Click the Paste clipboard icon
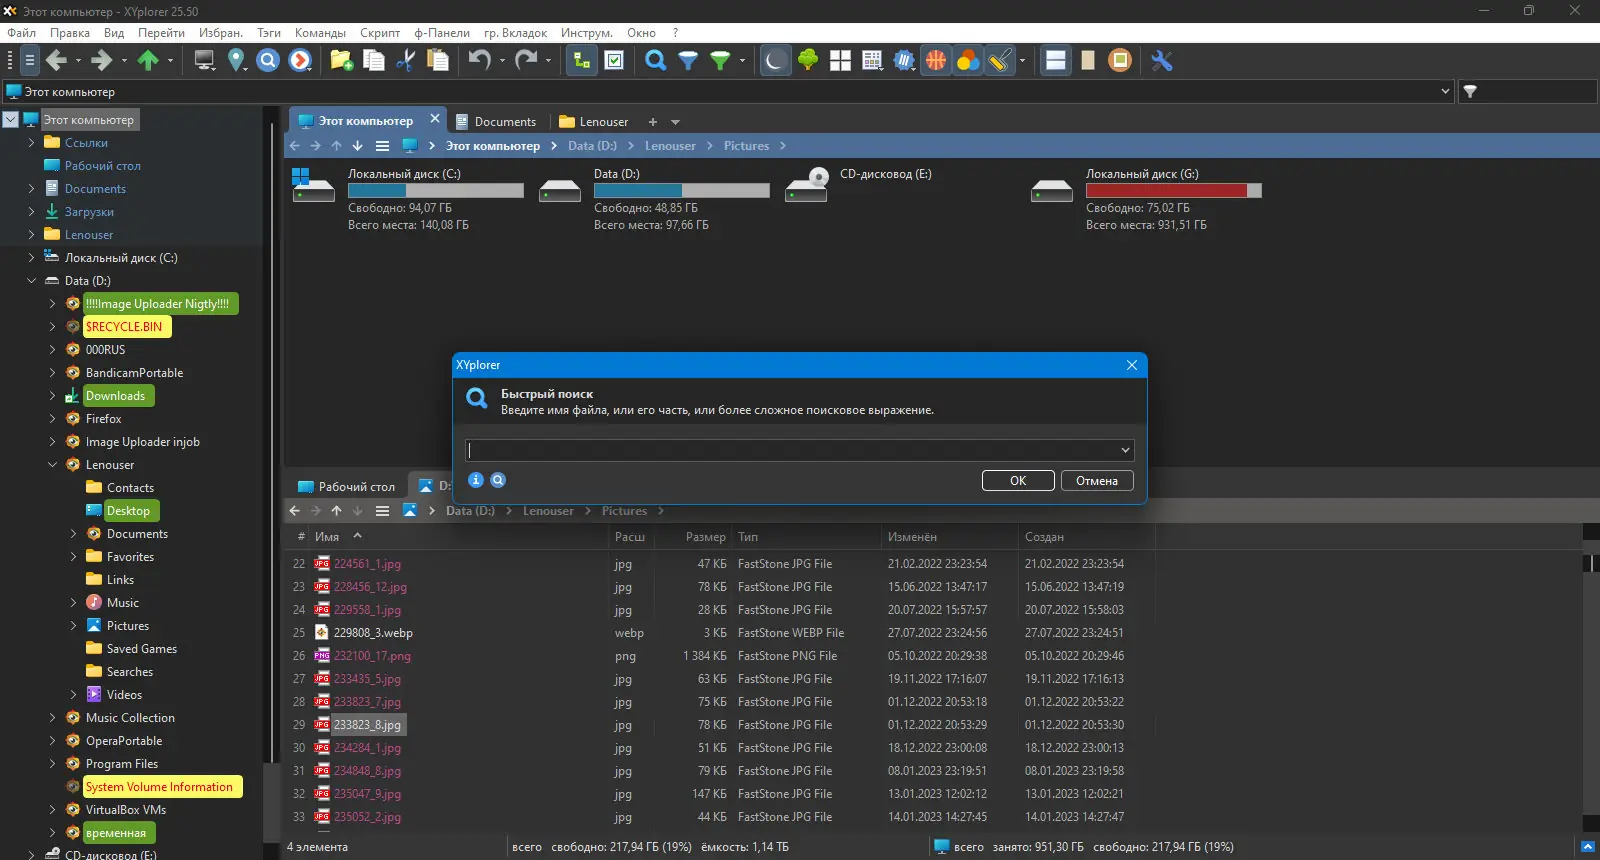The width and height of the screenshot is (1600, 860). (x=438, y=61)
